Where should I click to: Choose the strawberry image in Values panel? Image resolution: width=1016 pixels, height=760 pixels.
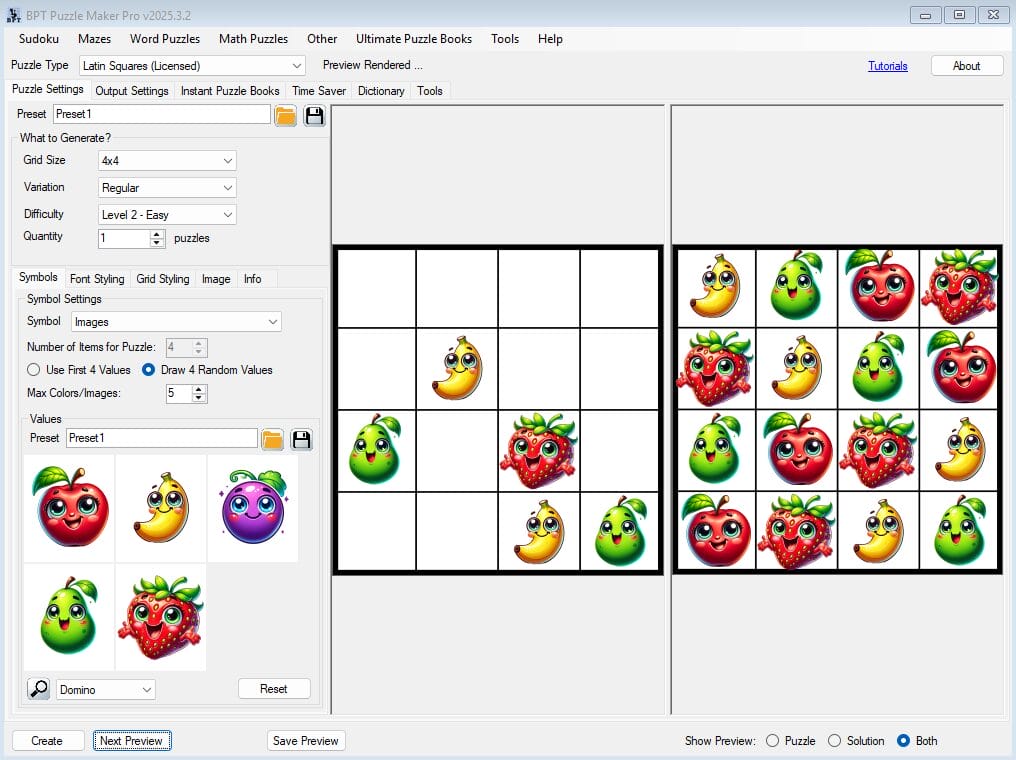coord(160,616)
